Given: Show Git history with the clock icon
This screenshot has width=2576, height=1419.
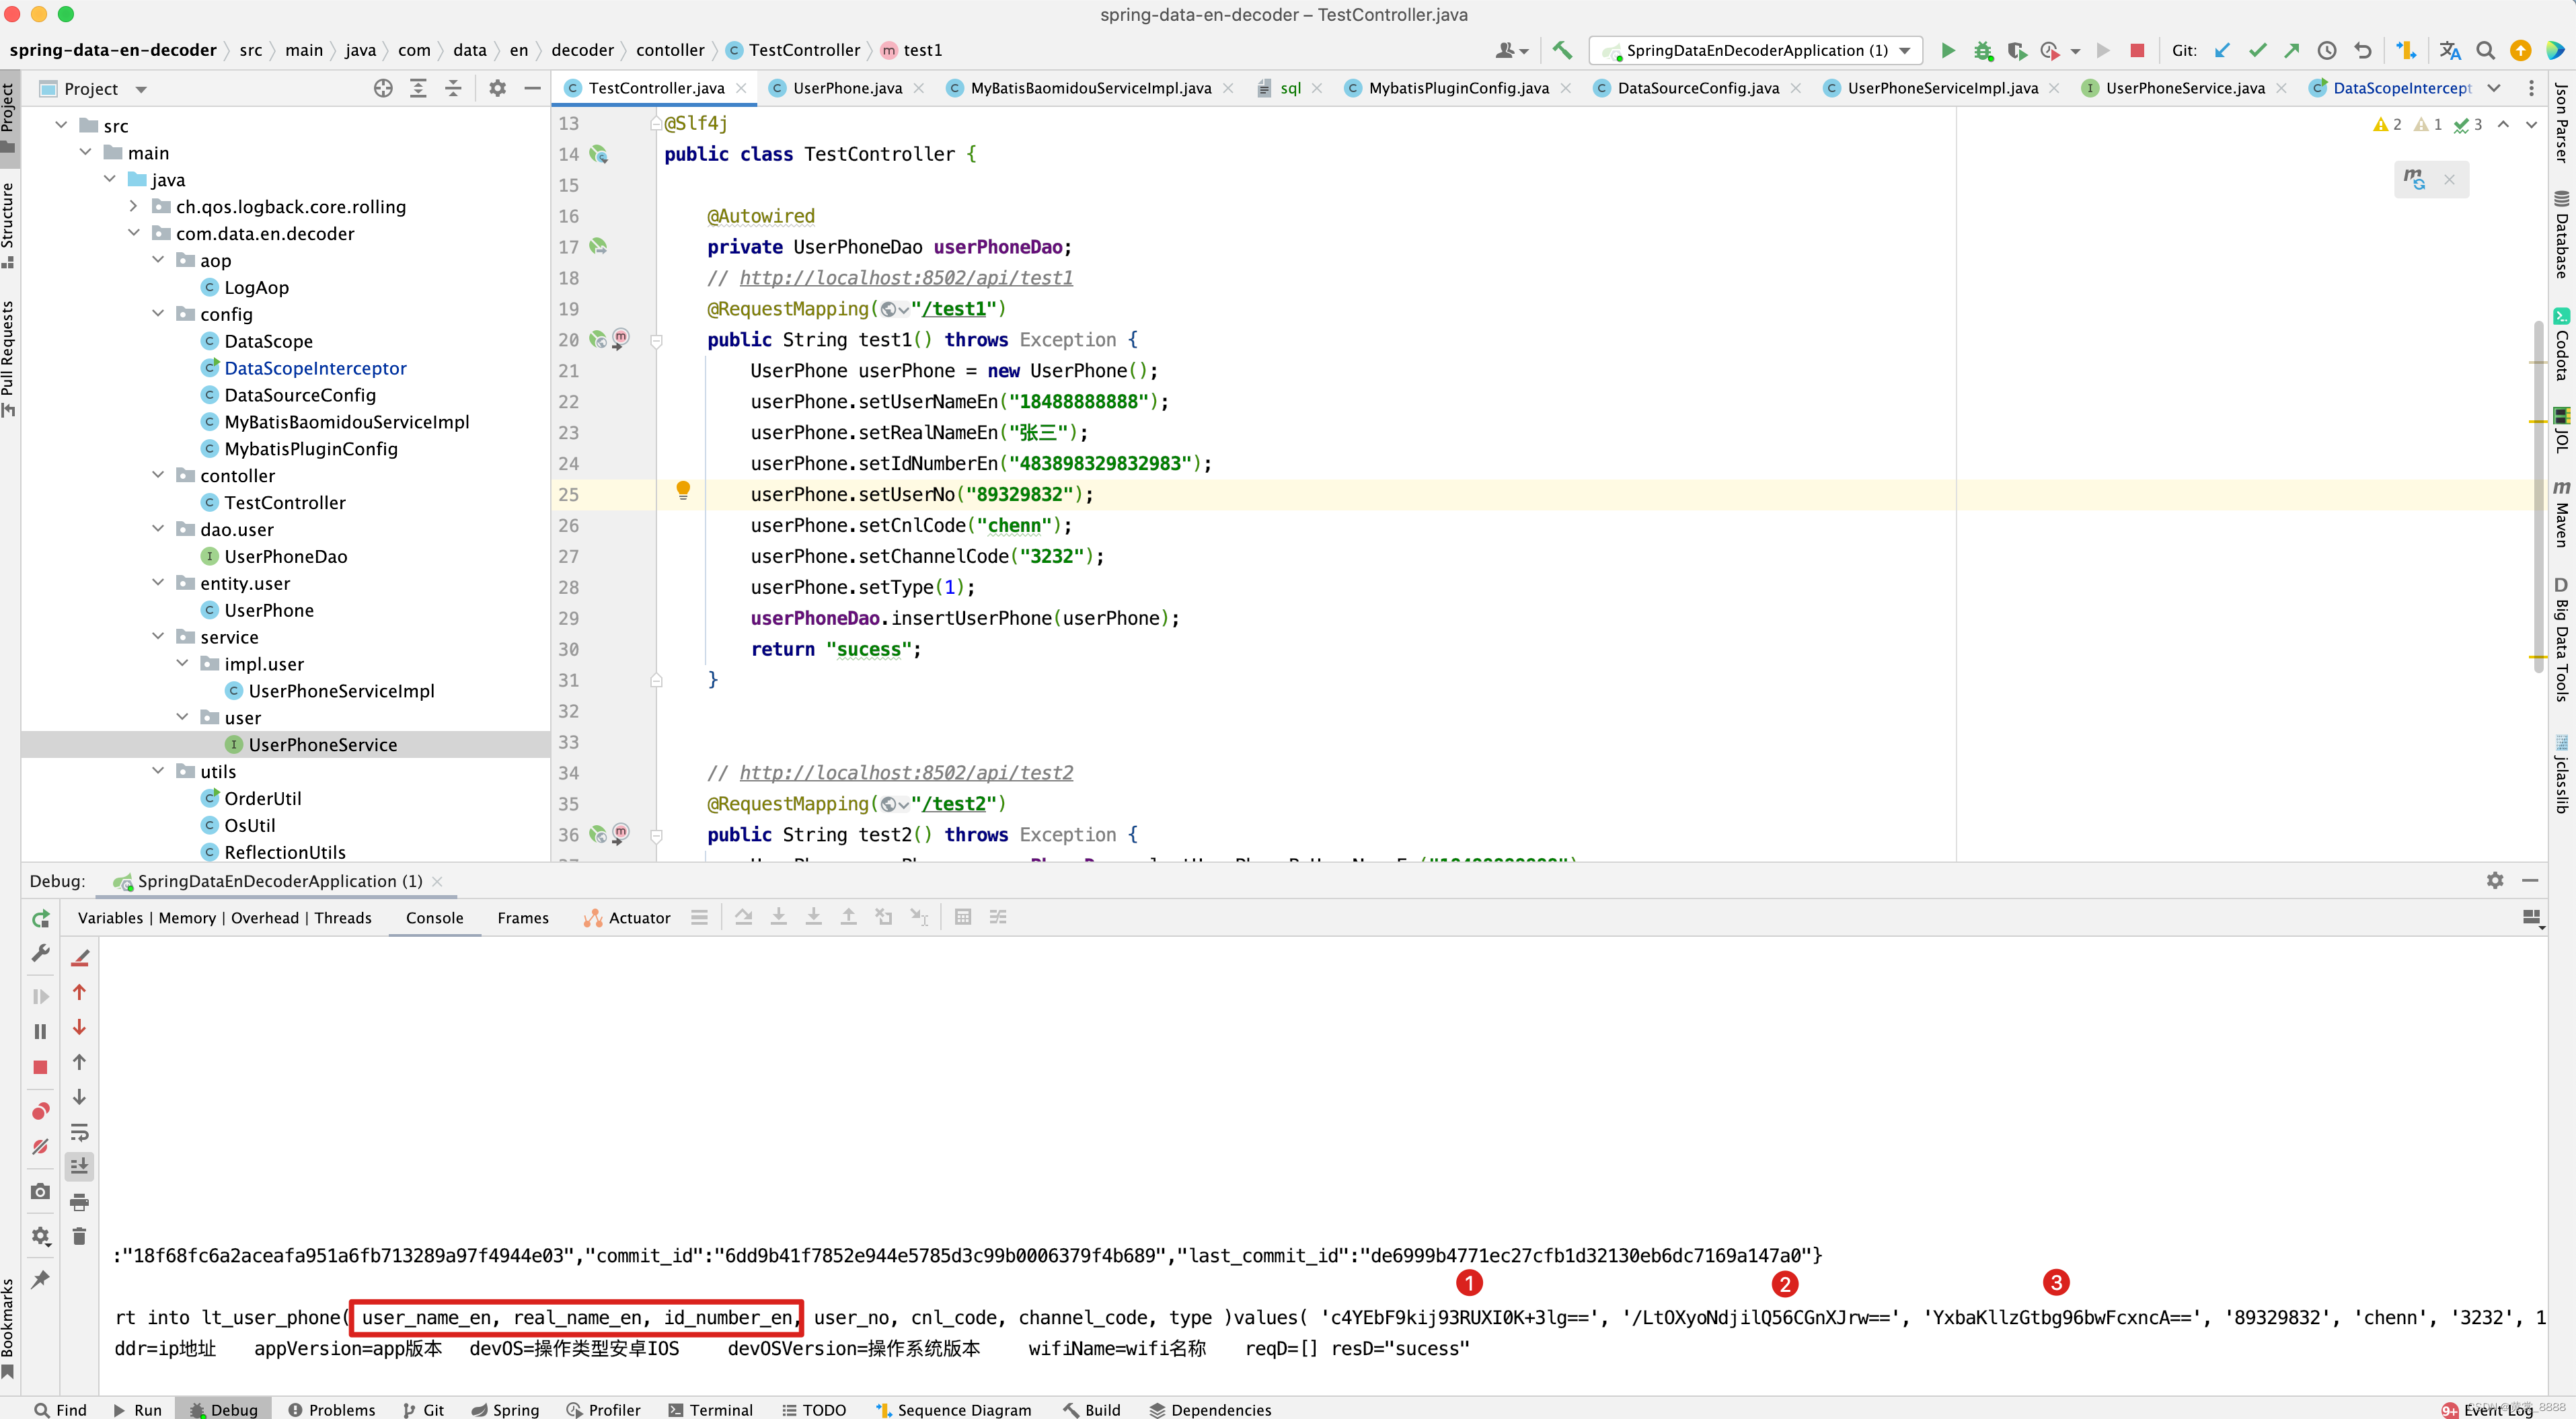Looking at the screenshot, I should [2327, 50].
